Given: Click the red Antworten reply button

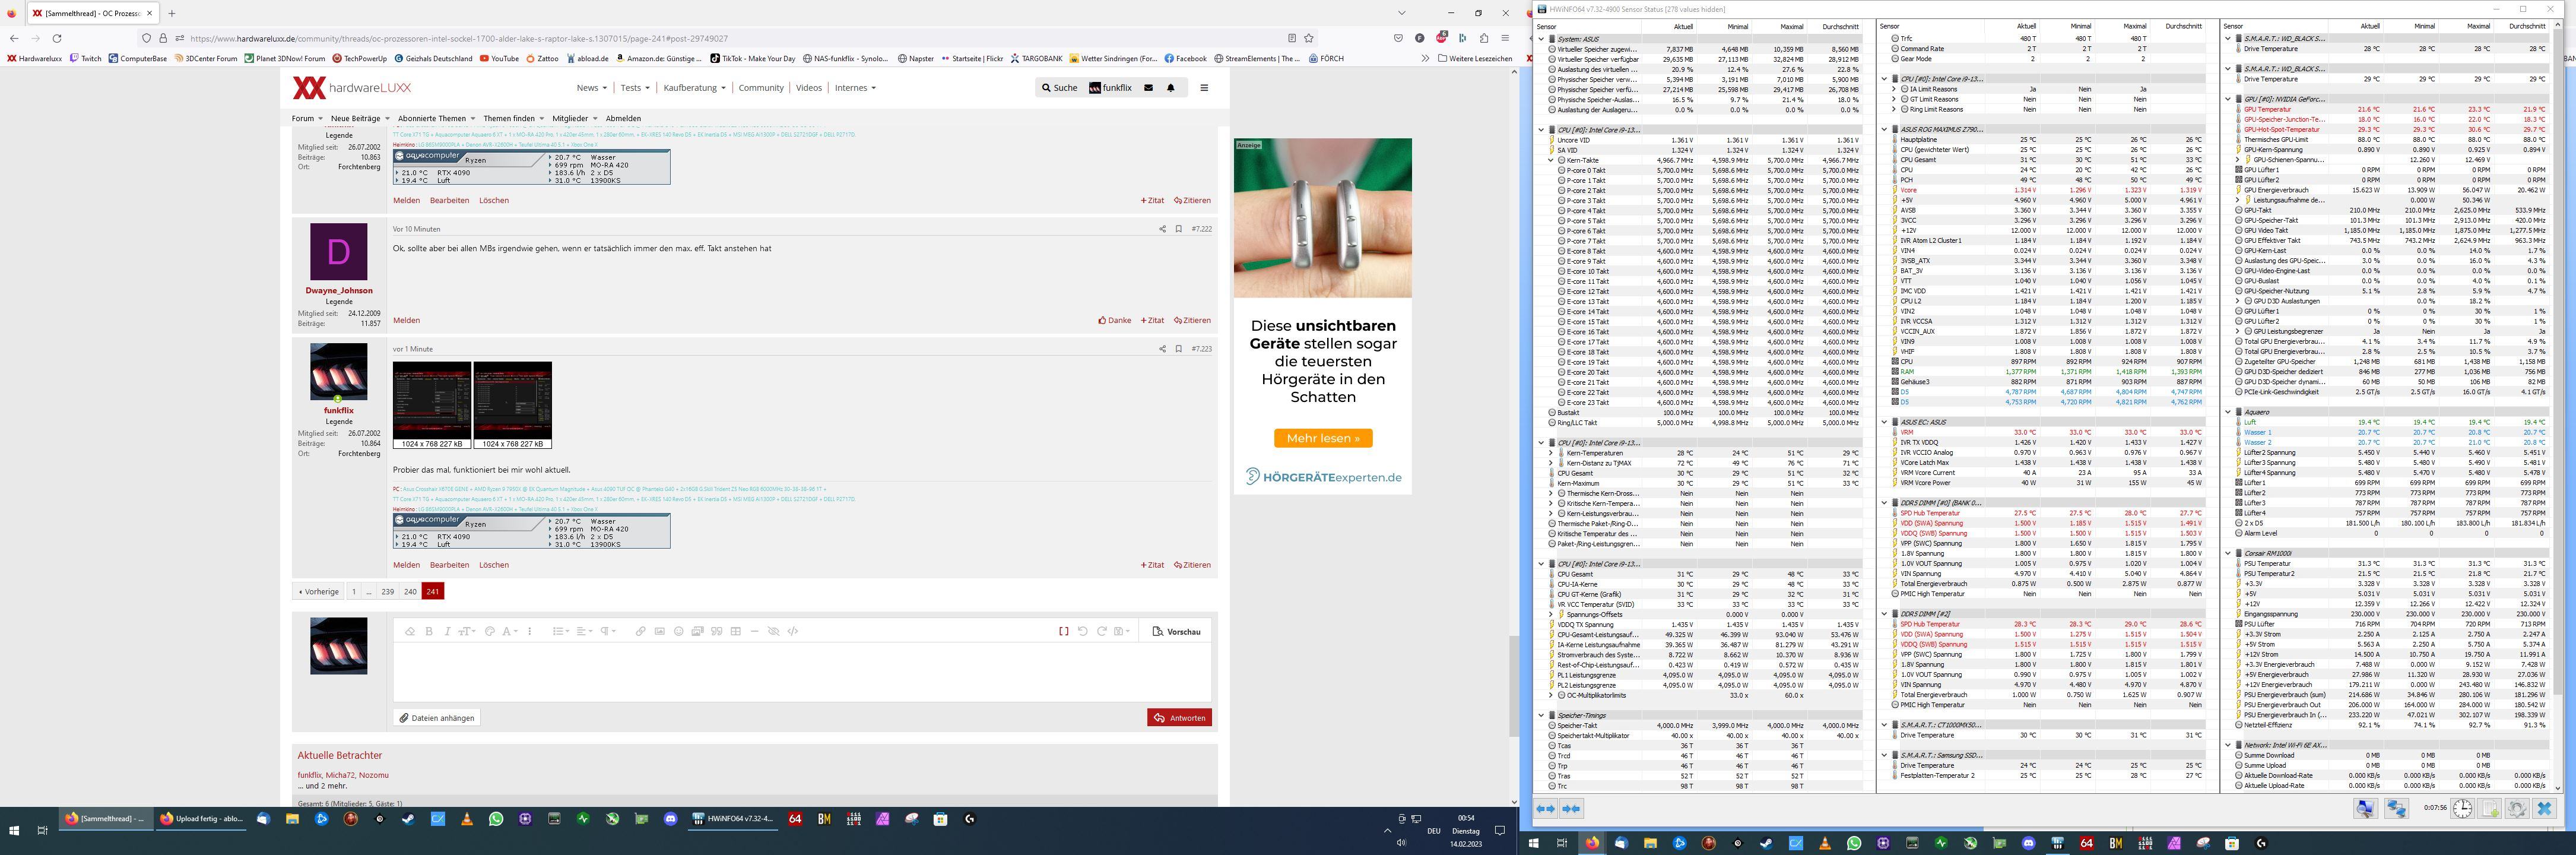Looking at the screenshot, I should (x=1179, y=718).
